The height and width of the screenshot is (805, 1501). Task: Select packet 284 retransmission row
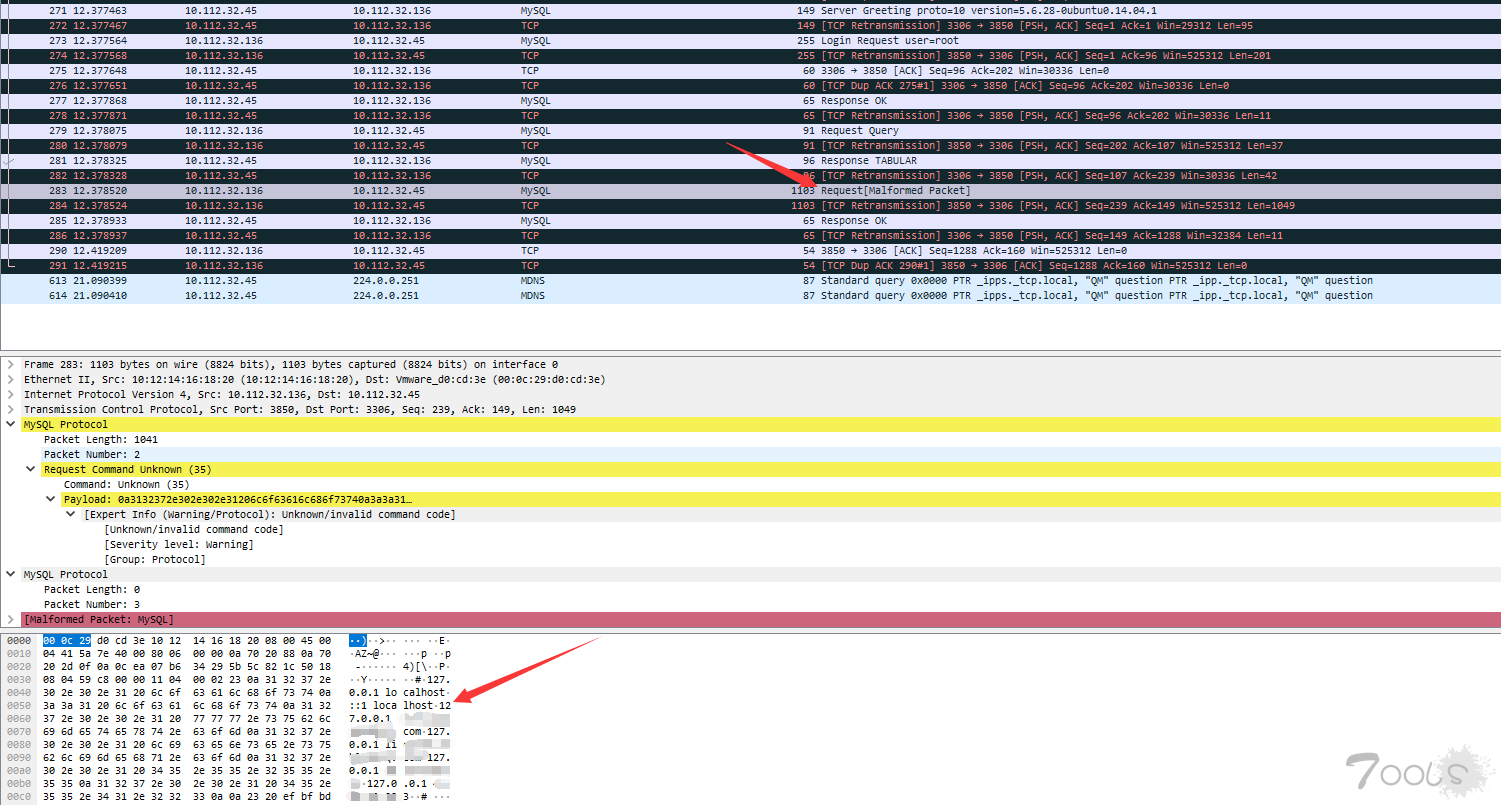coord(750,205)
